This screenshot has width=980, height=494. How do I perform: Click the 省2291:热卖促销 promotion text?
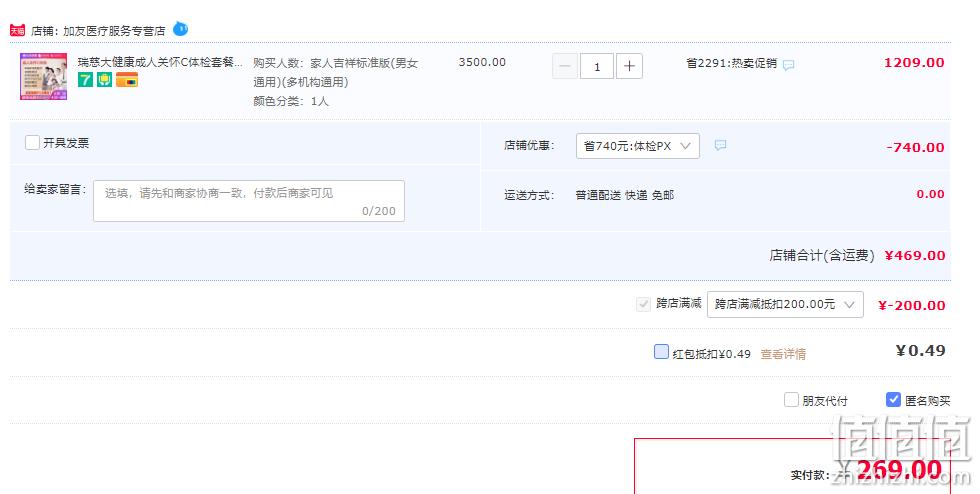731,63
